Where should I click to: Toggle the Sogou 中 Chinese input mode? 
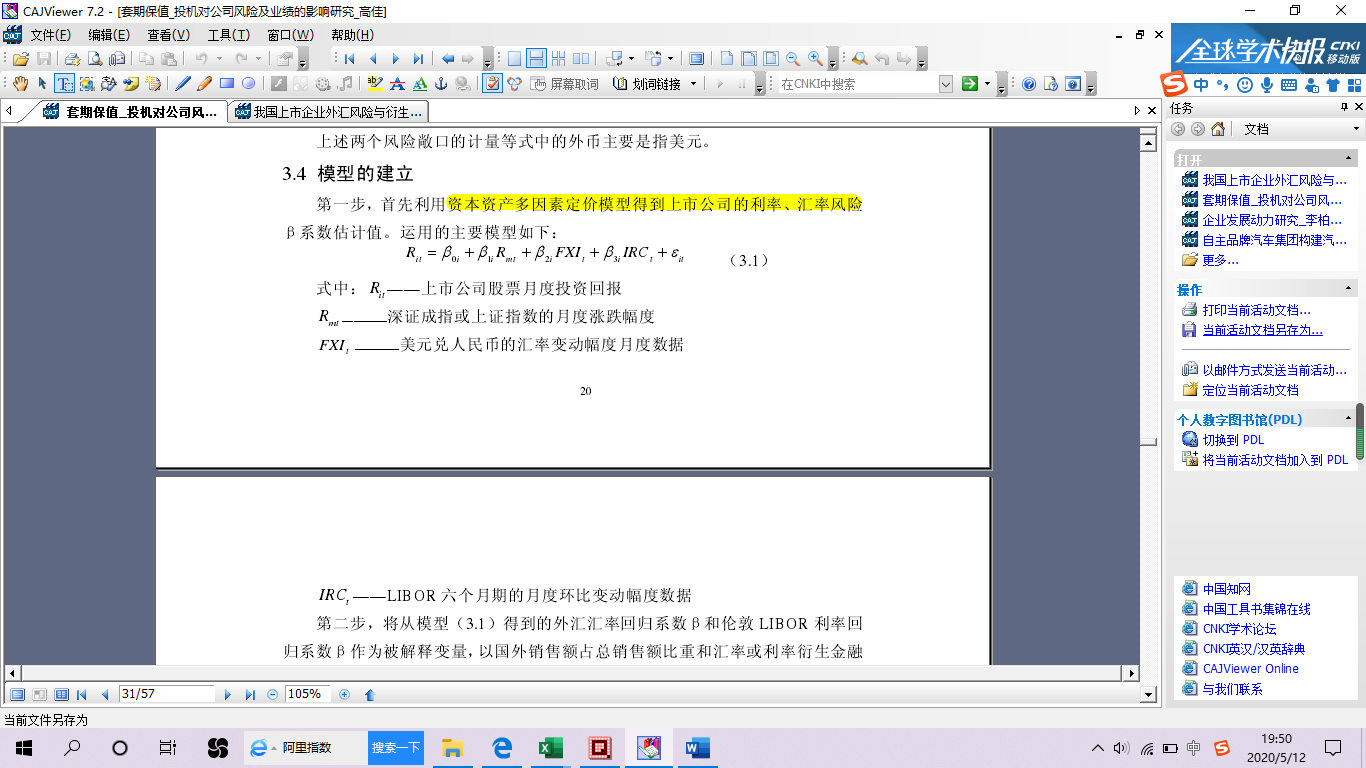(1200, 84)
